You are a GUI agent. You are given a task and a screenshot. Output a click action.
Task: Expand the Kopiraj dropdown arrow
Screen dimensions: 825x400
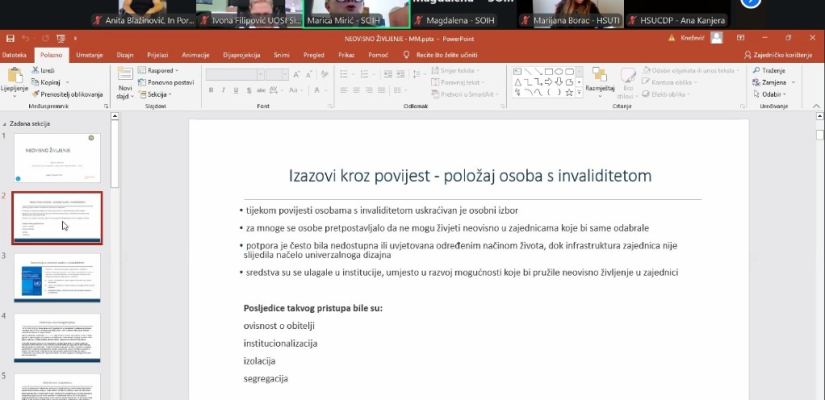[67, 83]
